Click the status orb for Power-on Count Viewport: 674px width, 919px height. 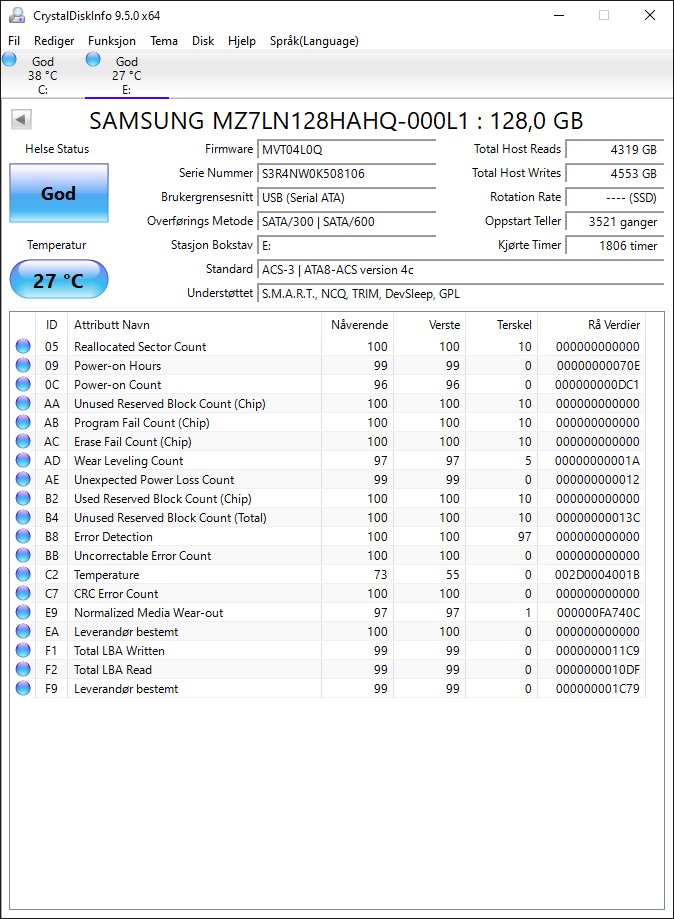click(23, 384)
